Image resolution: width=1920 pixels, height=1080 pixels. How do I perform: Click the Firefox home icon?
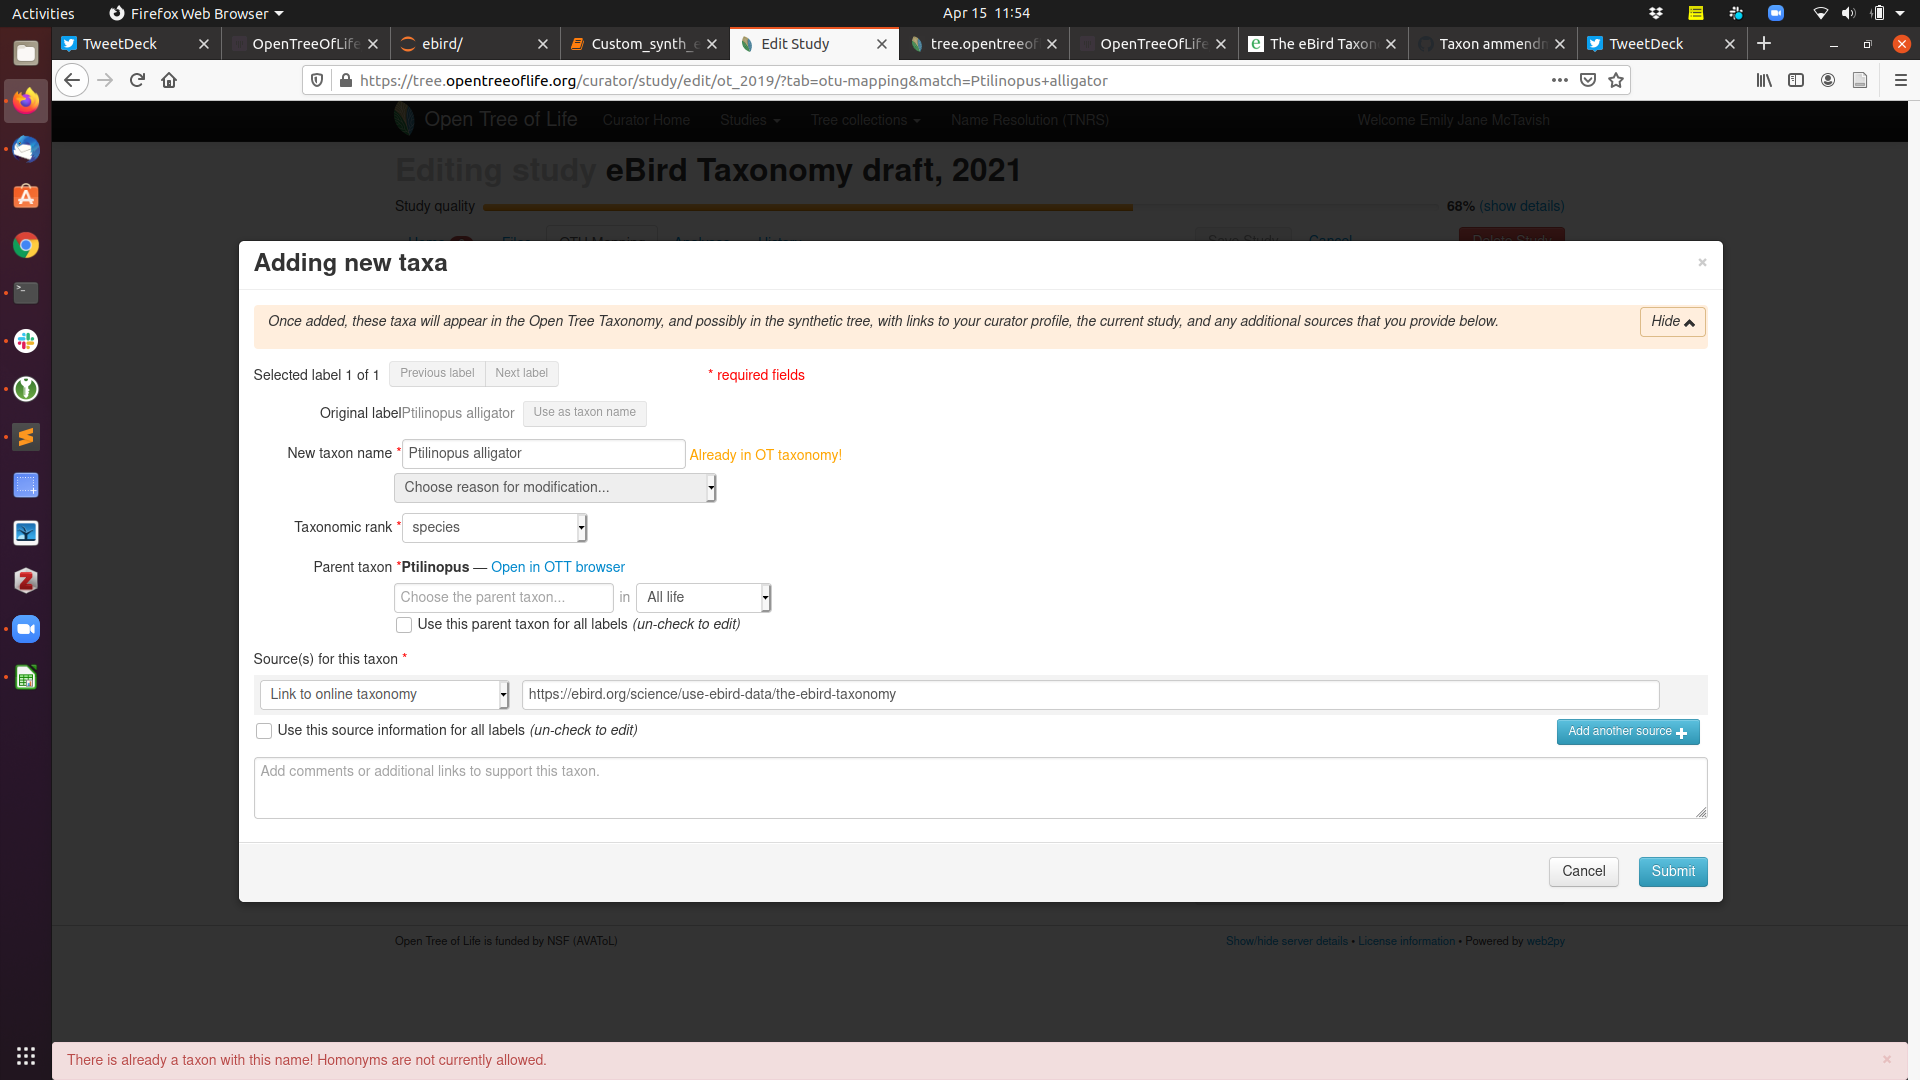click(x=169, y=80)
